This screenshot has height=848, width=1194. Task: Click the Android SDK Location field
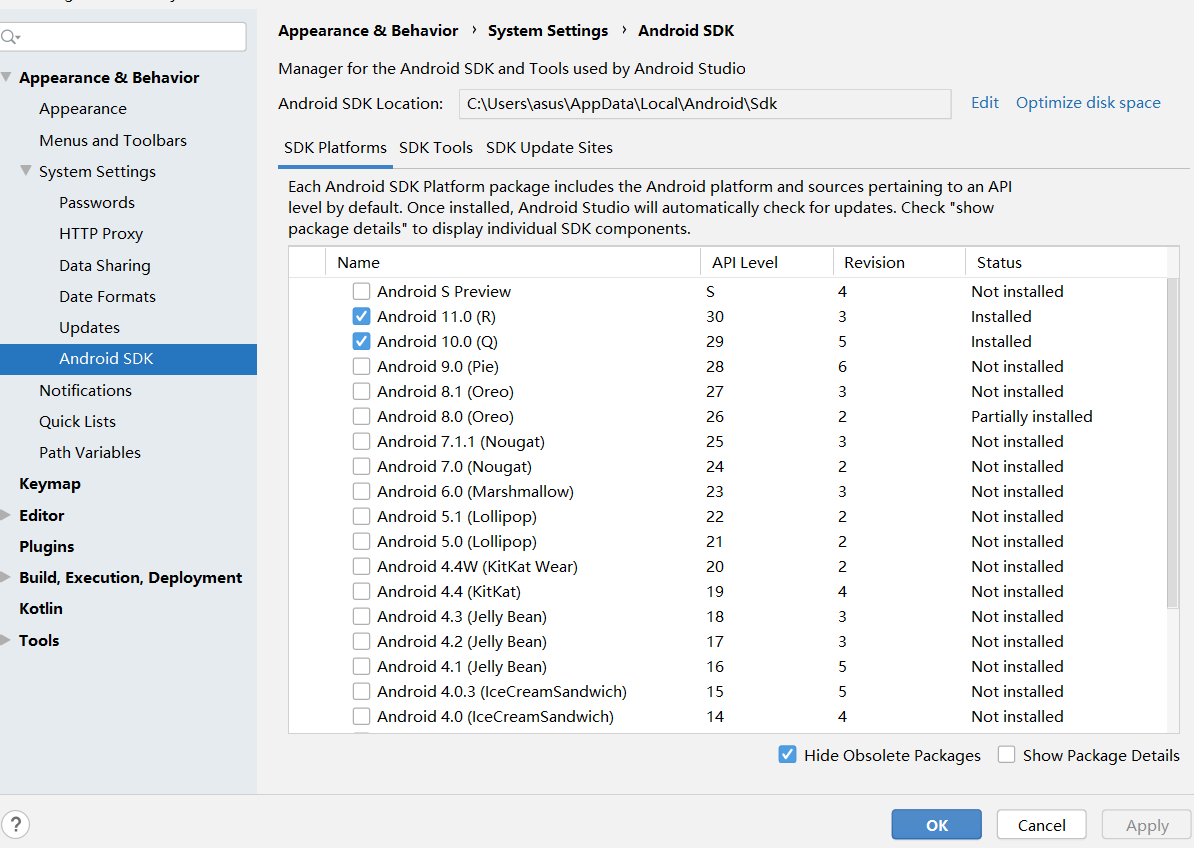tap(705, 103)
